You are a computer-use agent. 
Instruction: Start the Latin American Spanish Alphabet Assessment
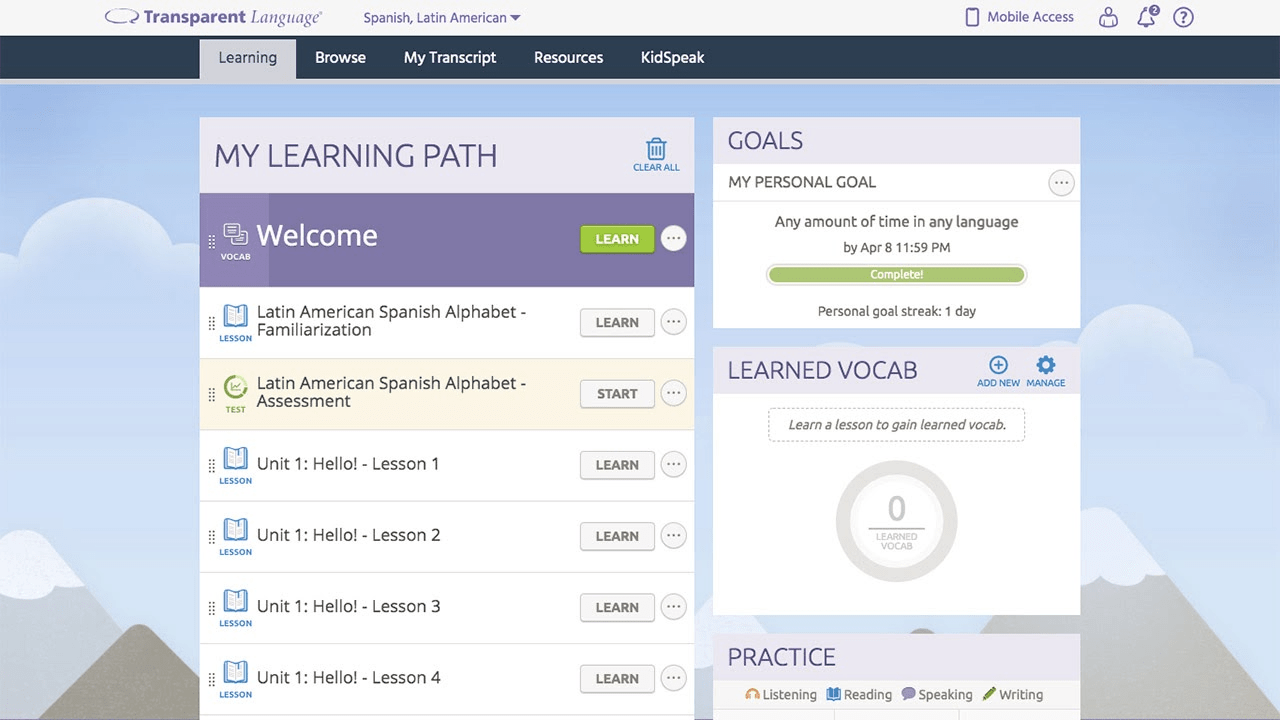(x=617, y=394)
